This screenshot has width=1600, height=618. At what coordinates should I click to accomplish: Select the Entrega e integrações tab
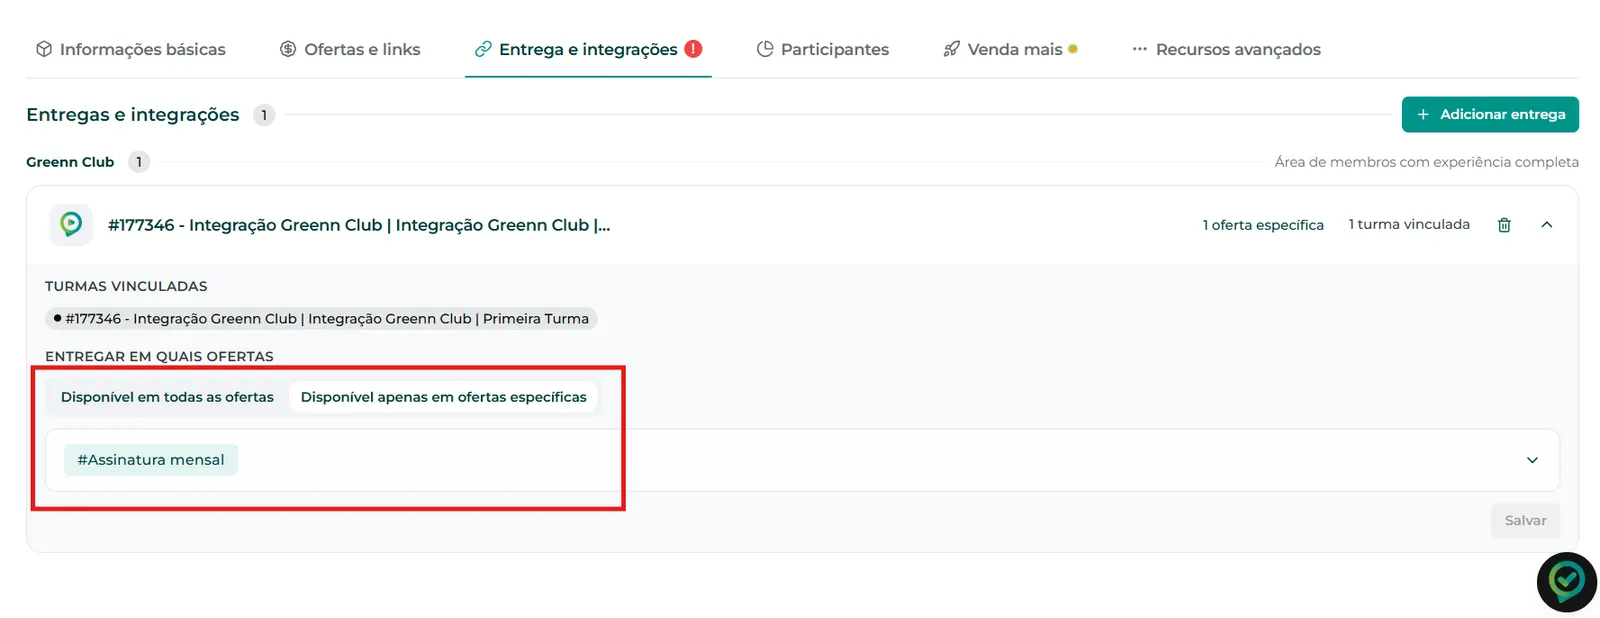click(x=588, y=49)
